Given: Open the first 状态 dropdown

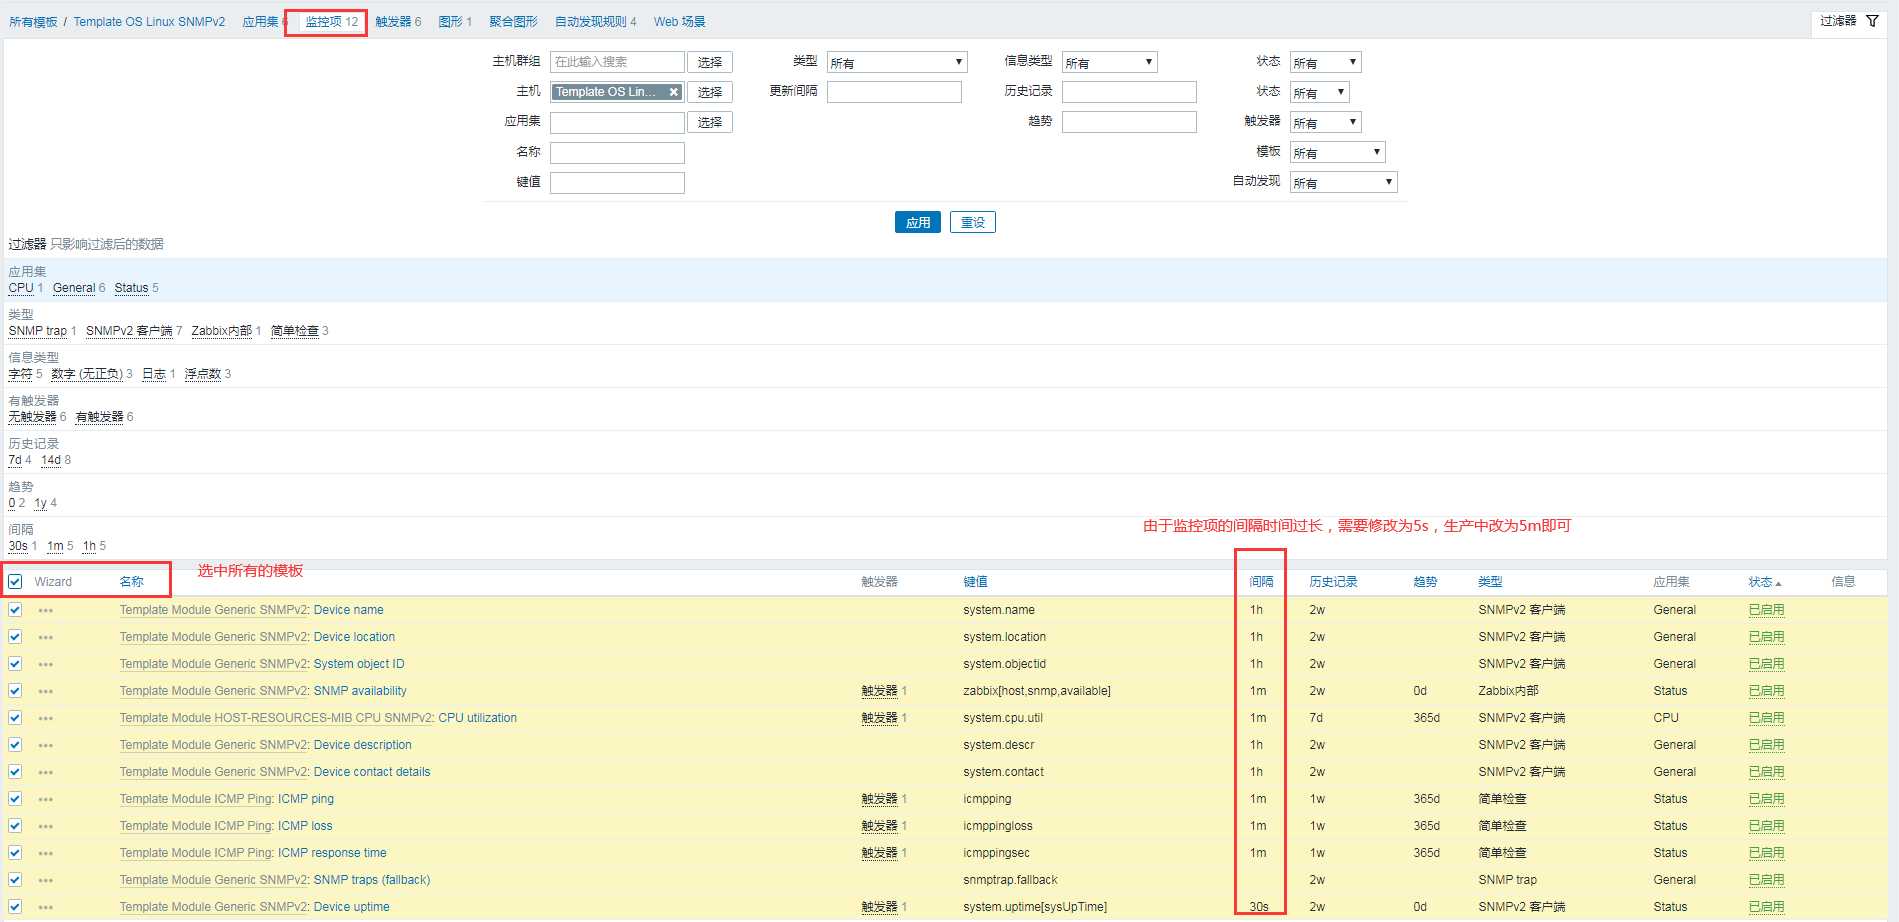Looking at the screenshot, I should tap(1325, 62).
